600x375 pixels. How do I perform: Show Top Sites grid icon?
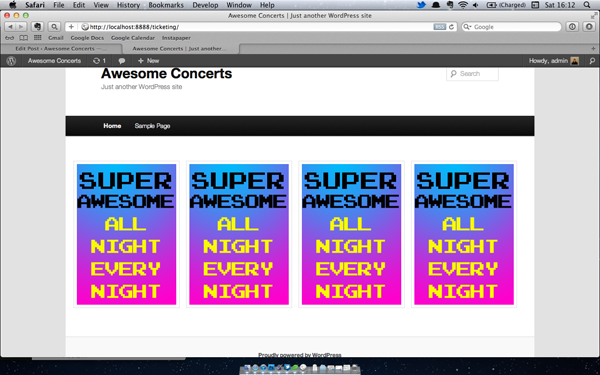(x=38, y=38)
